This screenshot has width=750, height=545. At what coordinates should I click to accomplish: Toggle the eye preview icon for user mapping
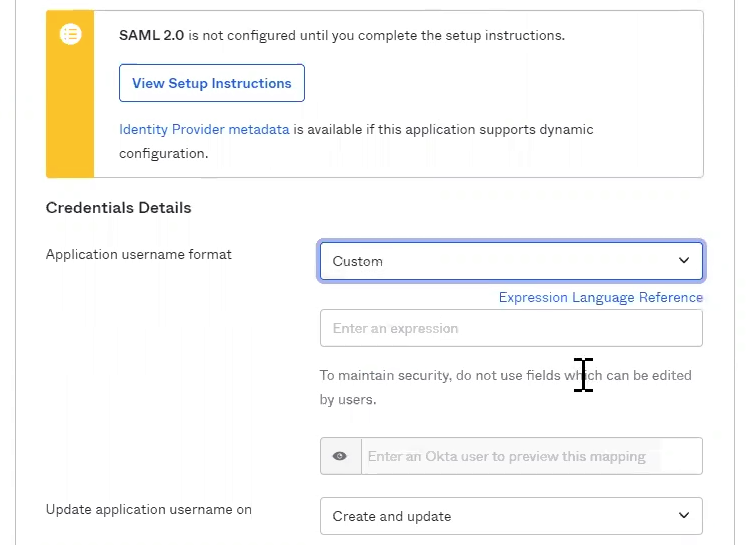pos(340,456)
